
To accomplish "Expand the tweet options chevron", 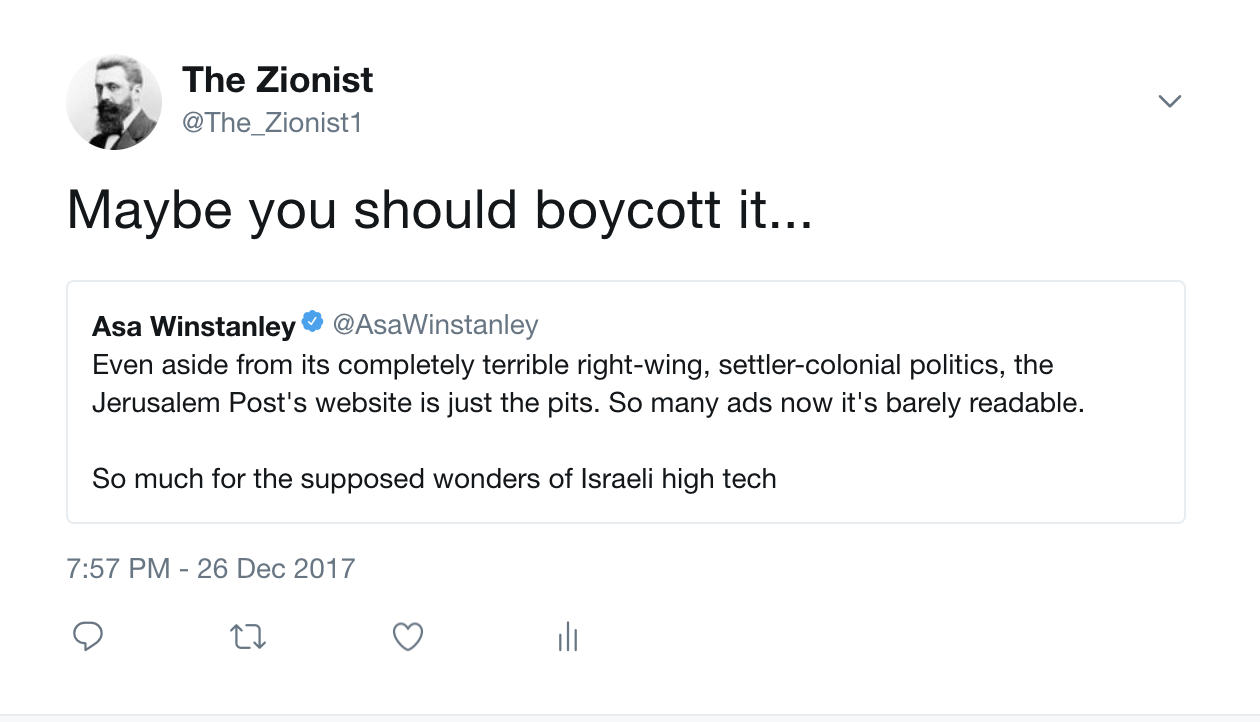I will [x=1169, y=101].
